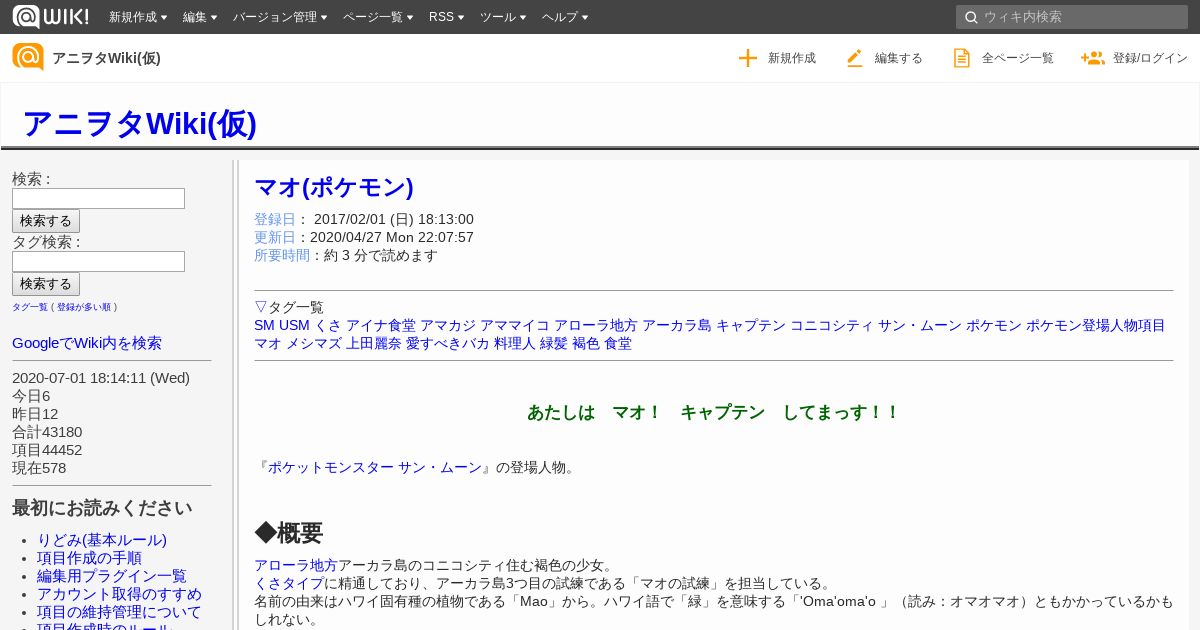This screenshot has width=1200, height=630.
Task: Open the アローラ地方 tag in tag list
Action: click(596, 325)
